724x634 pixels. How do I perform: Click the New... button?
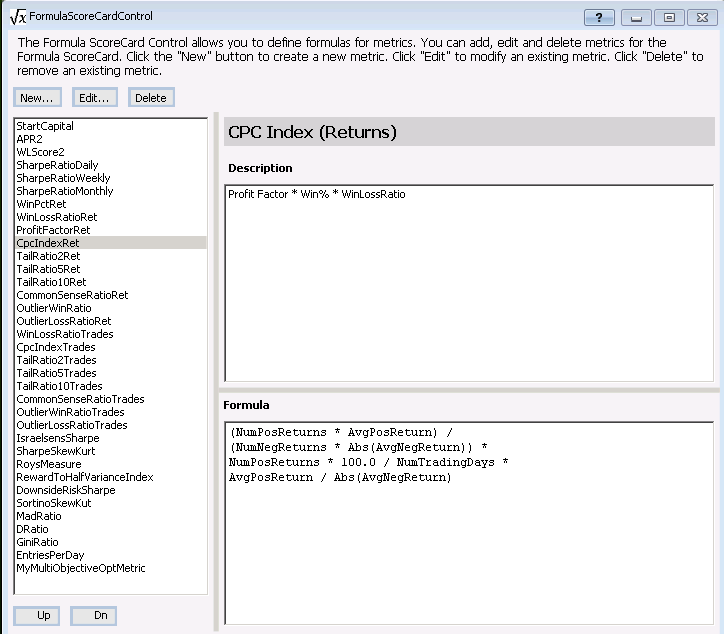tap(38, 98)
